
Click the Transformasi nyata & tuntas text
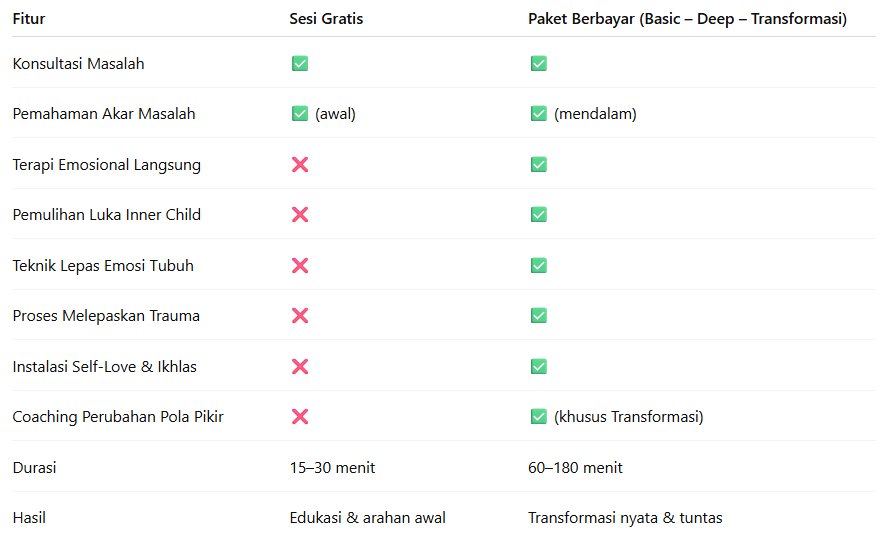625,518
